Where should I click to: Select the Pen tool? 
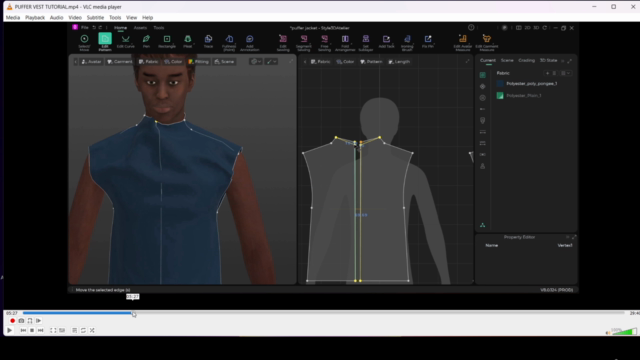(146, 42)
